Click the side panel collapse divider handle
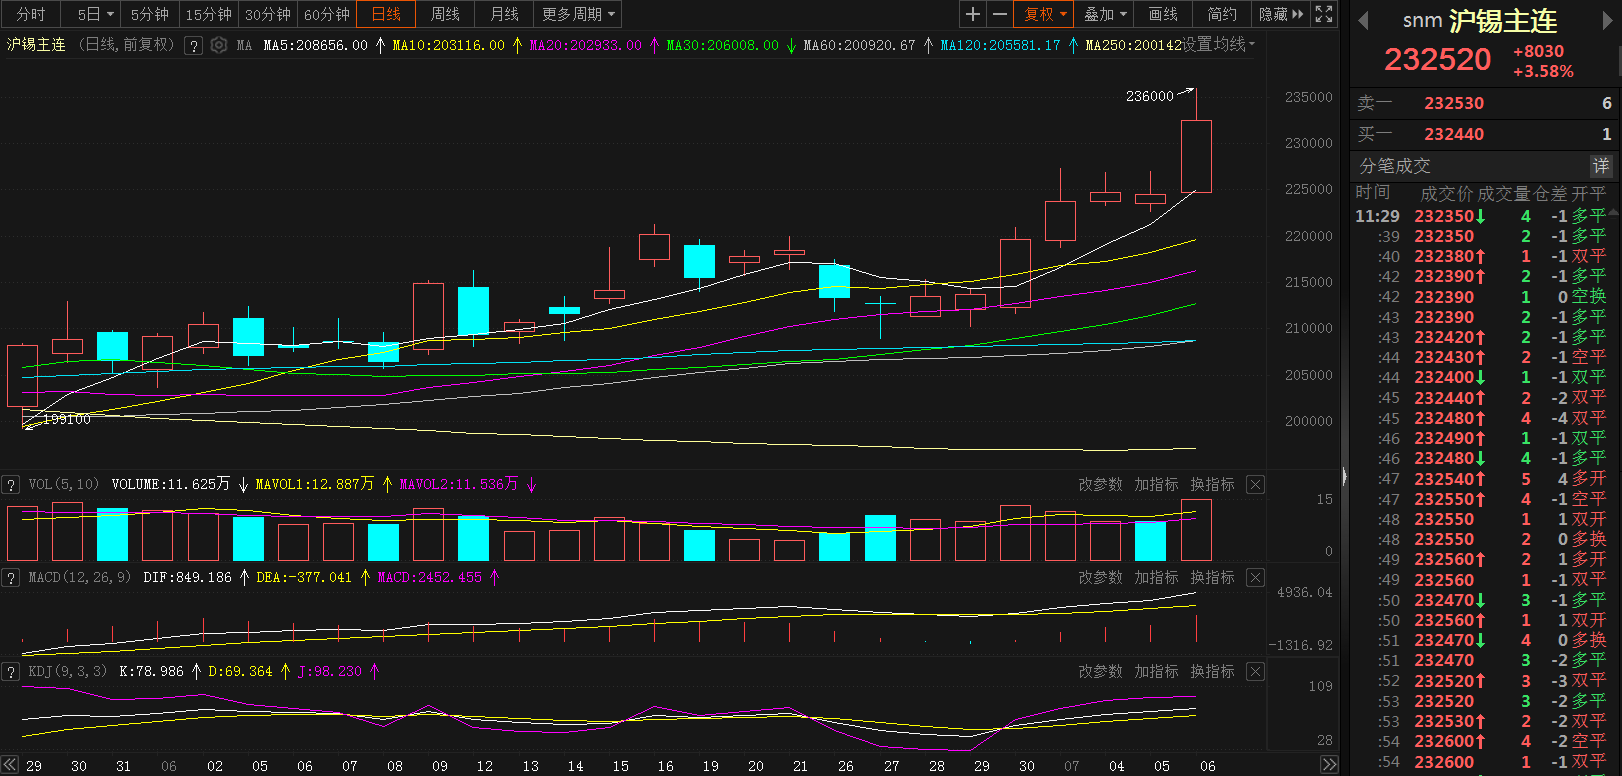This screenshot has width=1622, height=776. [x=1344, y=477]
